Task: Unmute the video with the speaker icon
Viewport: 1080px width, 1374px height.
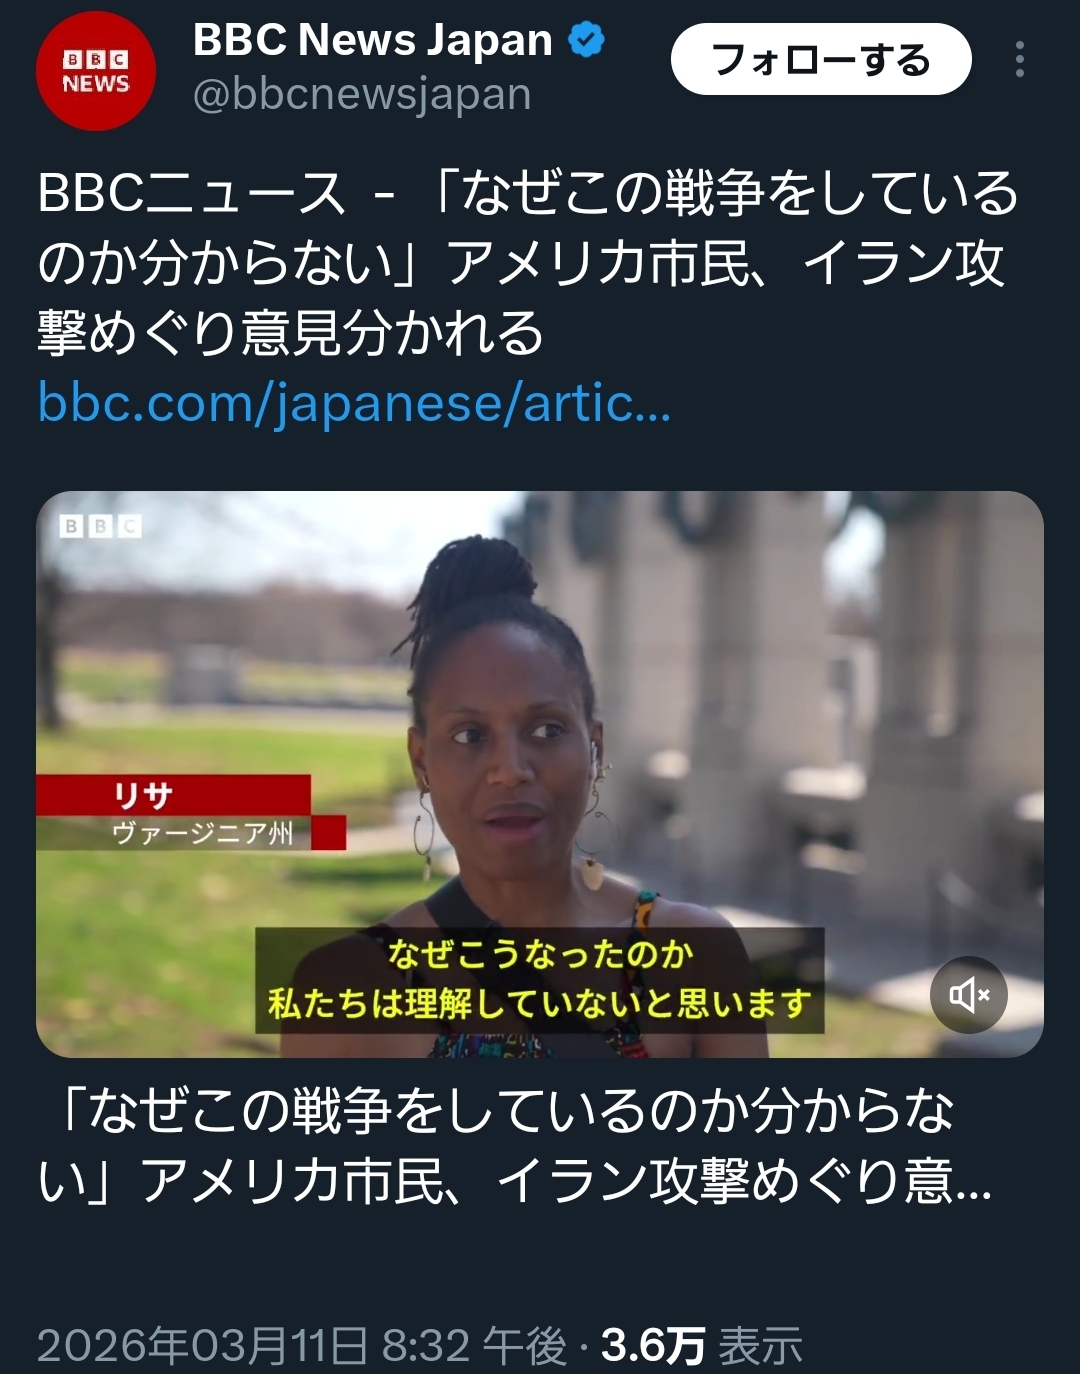Action: 969,995
